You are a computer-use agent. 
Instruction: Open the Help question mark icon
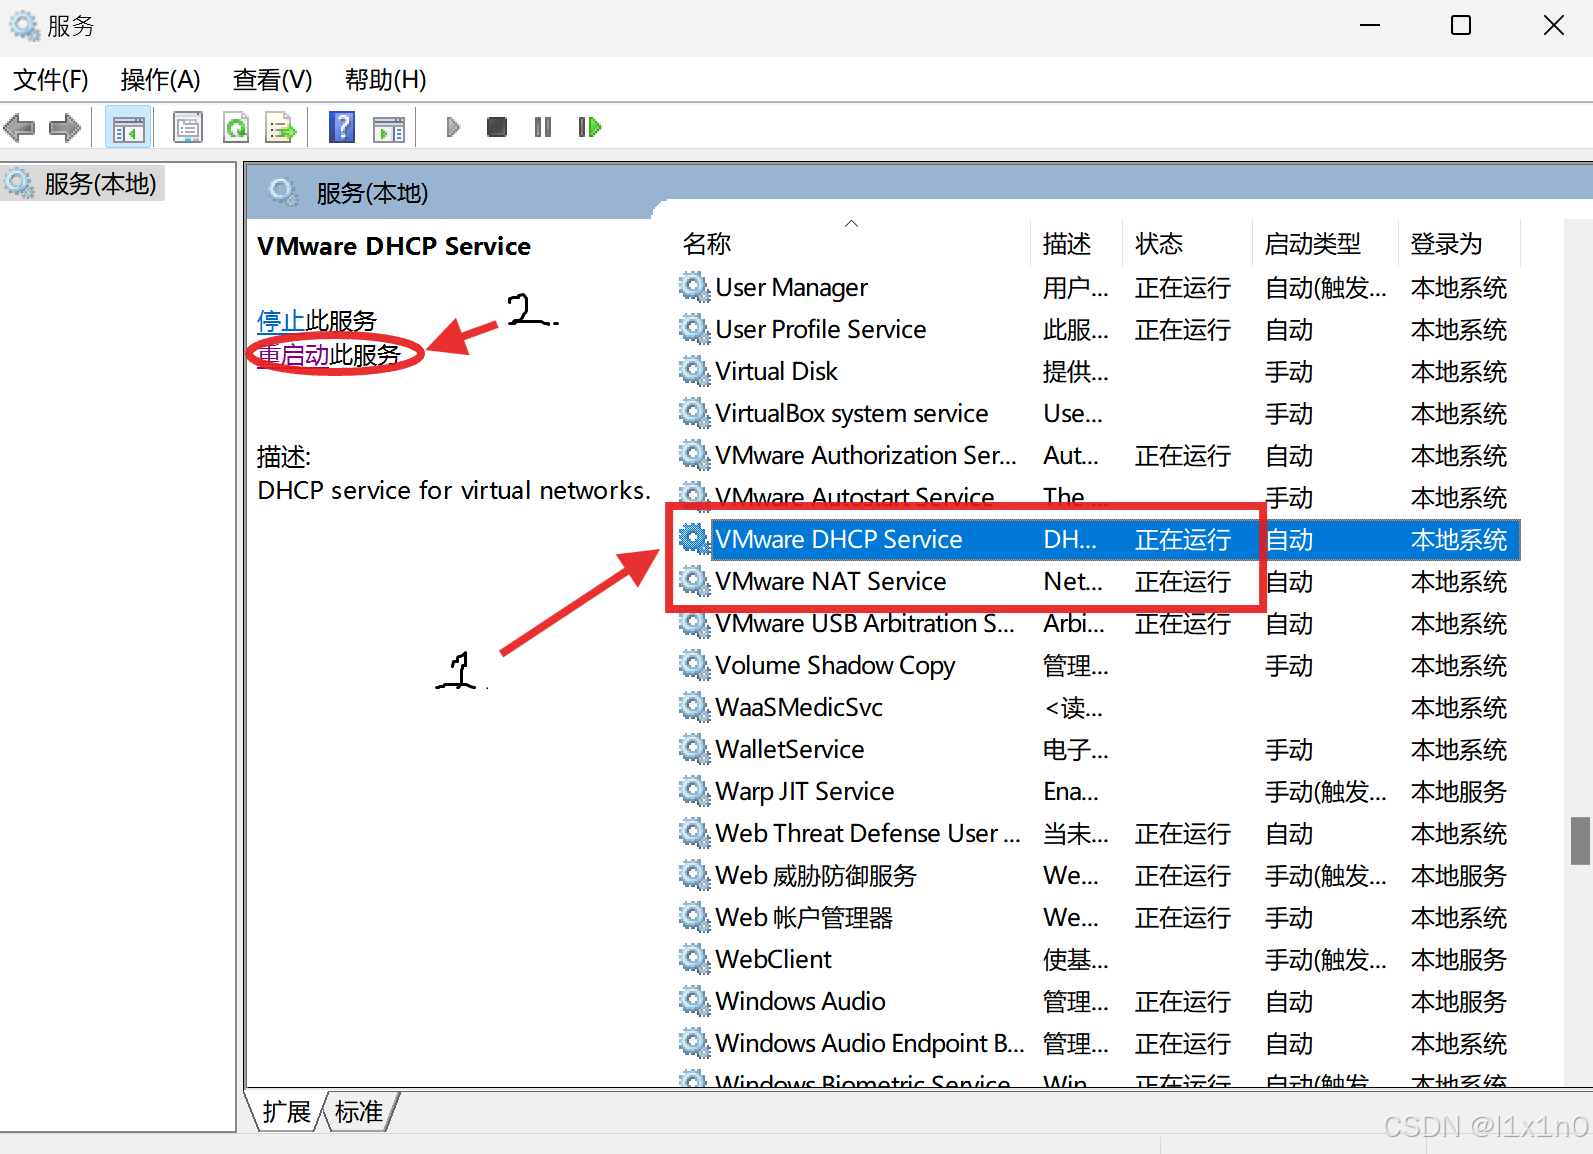click(342, 127)
